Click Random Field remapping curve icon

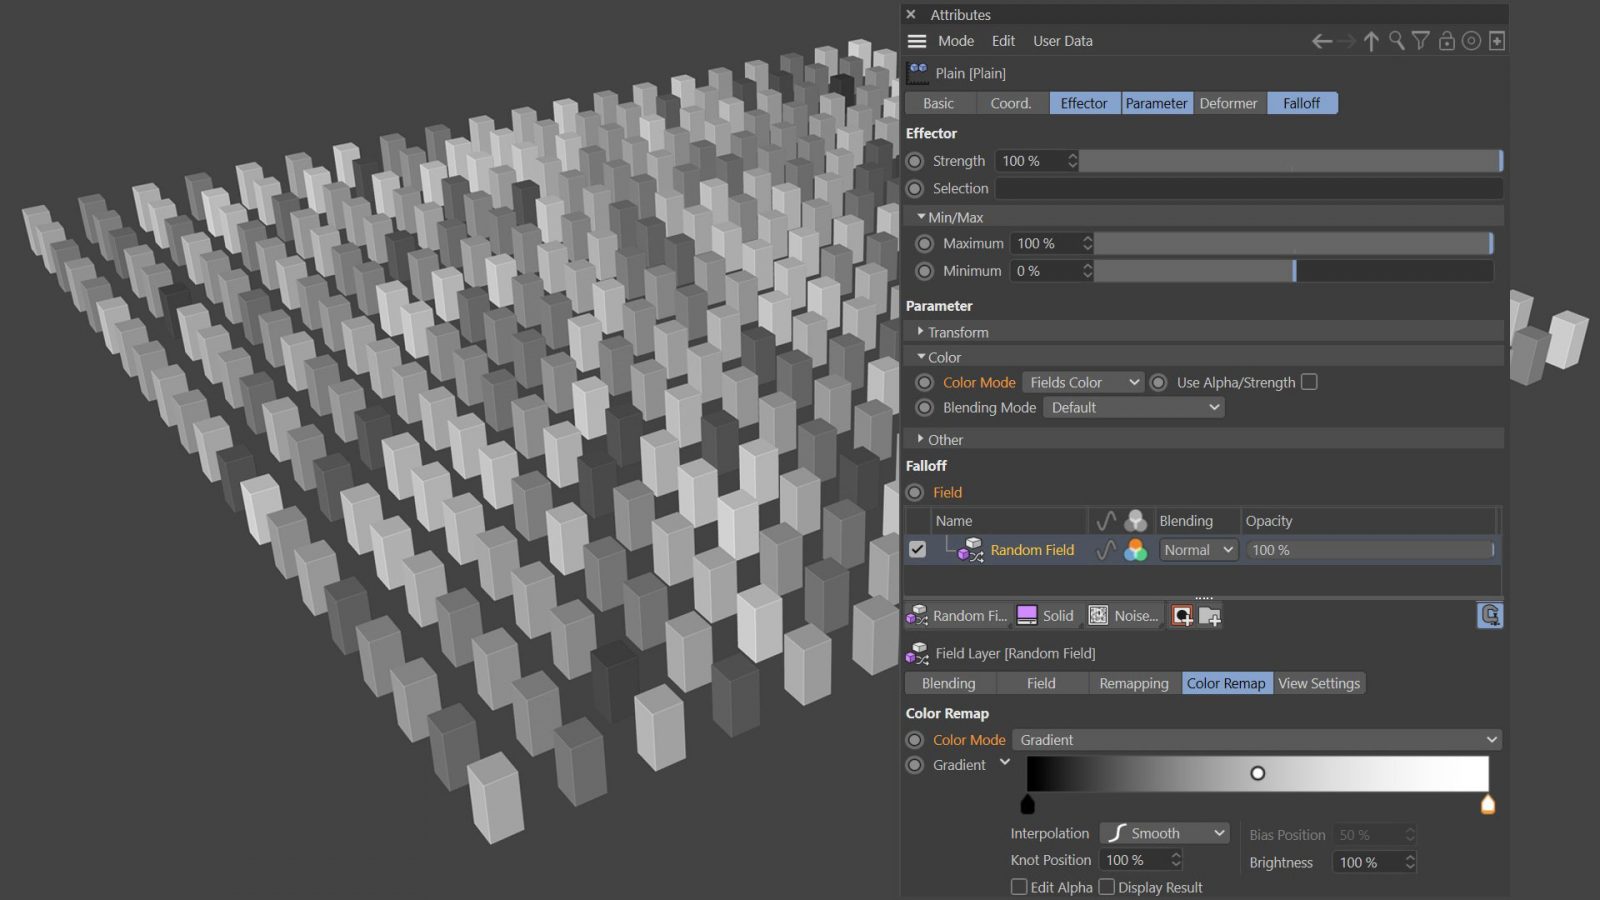(x=1106, y=550)
